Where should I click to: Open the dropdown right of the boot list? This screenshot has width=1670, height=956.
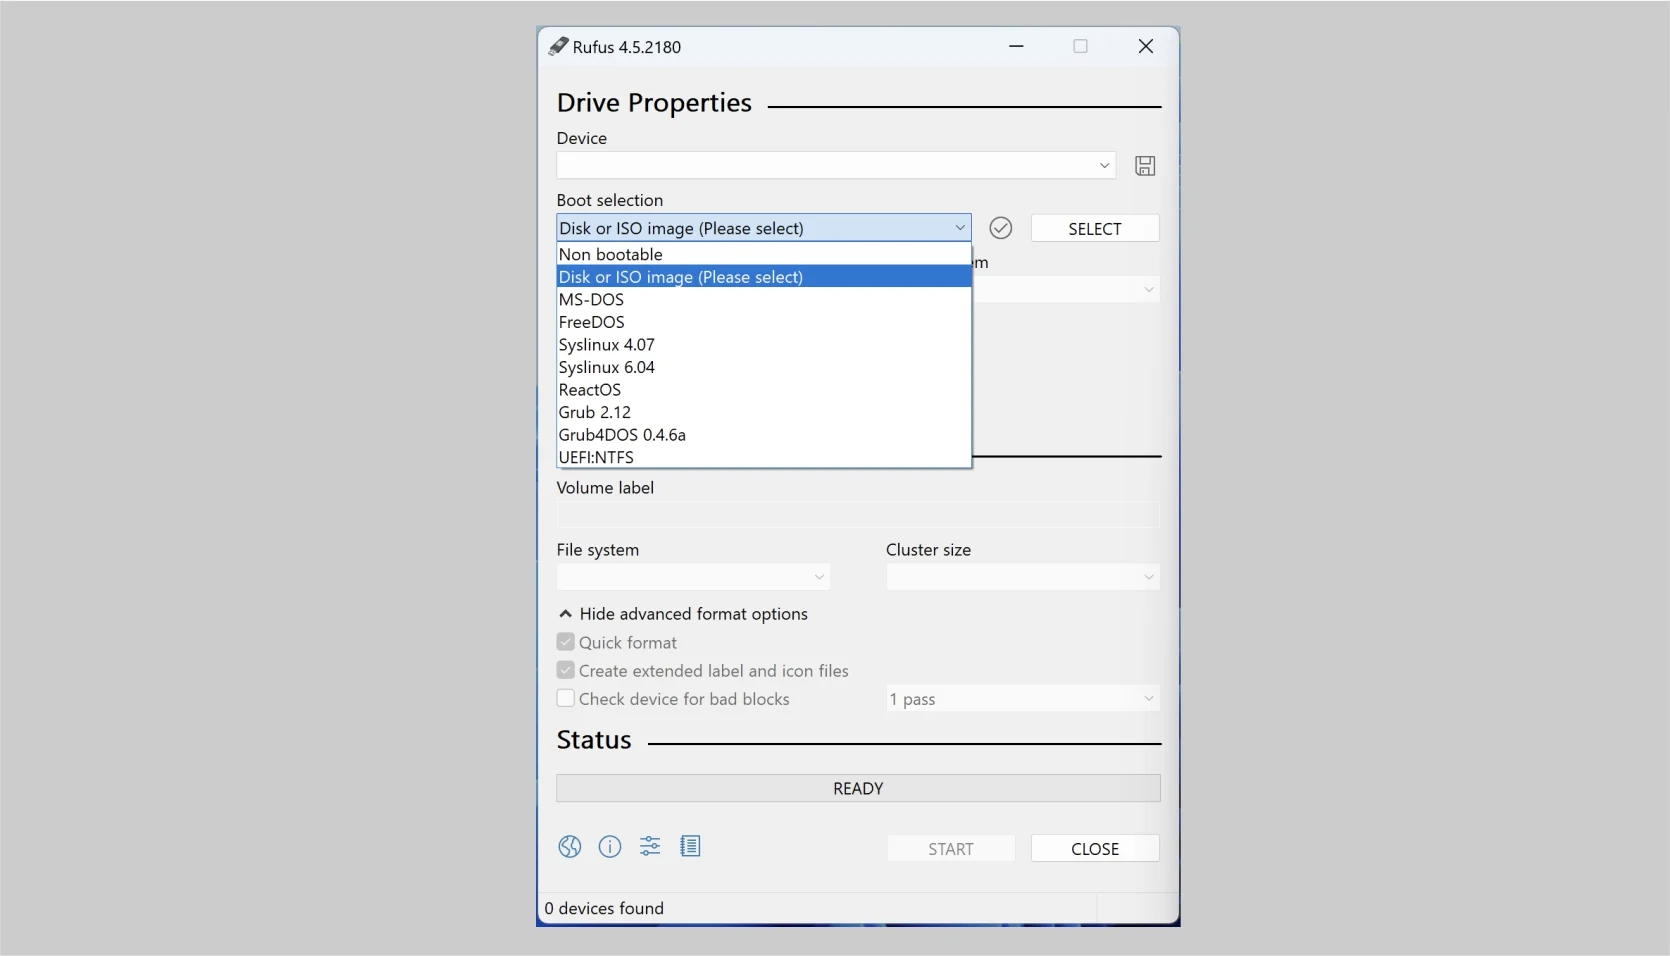coord(1067,290)
